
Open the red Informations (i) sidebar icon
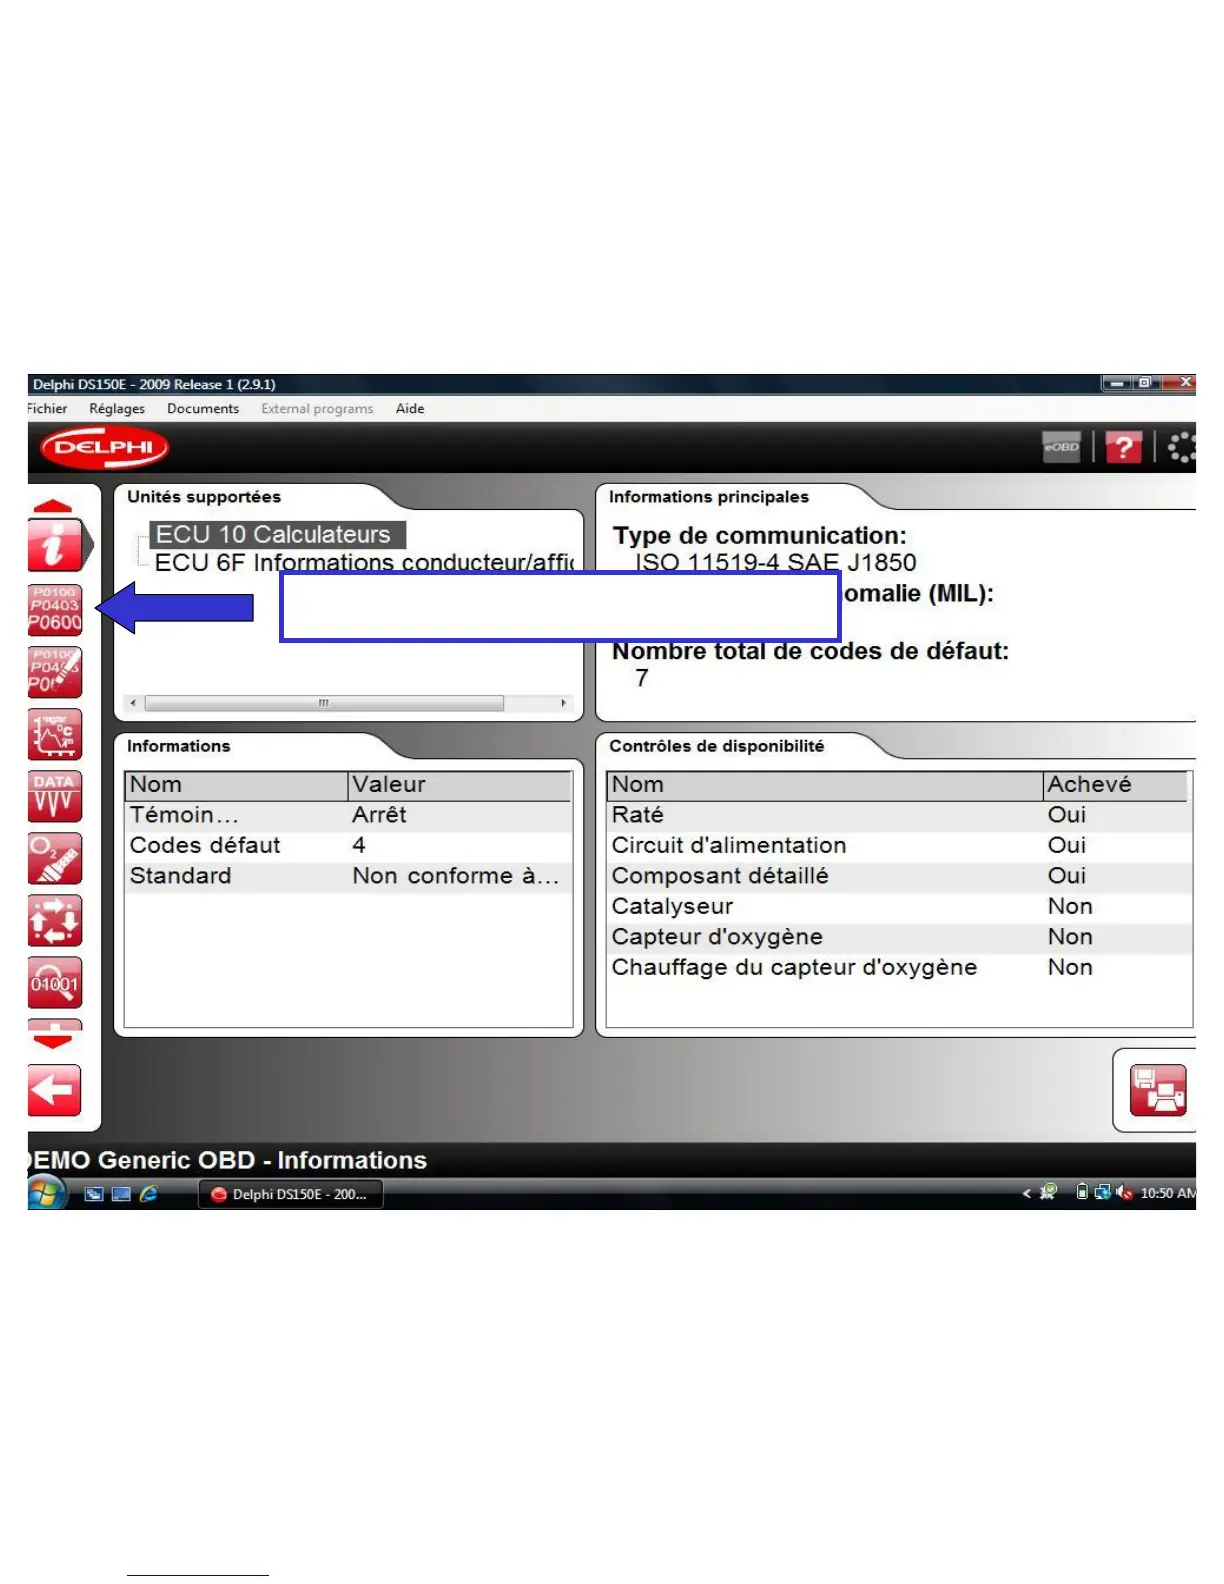tap(55, 546)
